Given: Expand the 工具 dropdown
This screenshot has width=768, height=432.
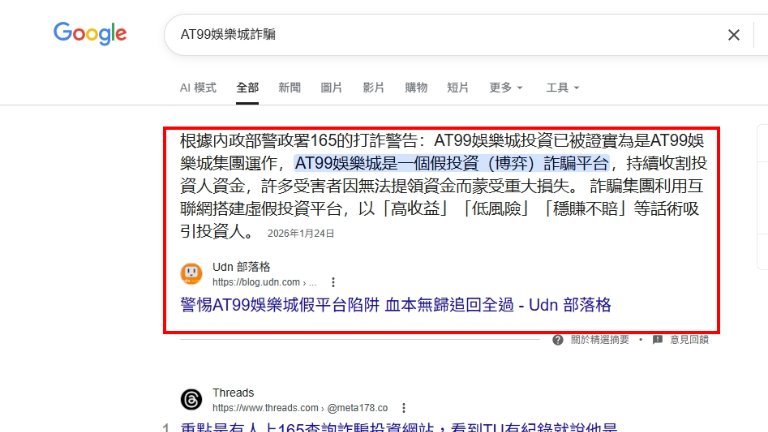Looking at the screenshot, I should click(563, 88).
